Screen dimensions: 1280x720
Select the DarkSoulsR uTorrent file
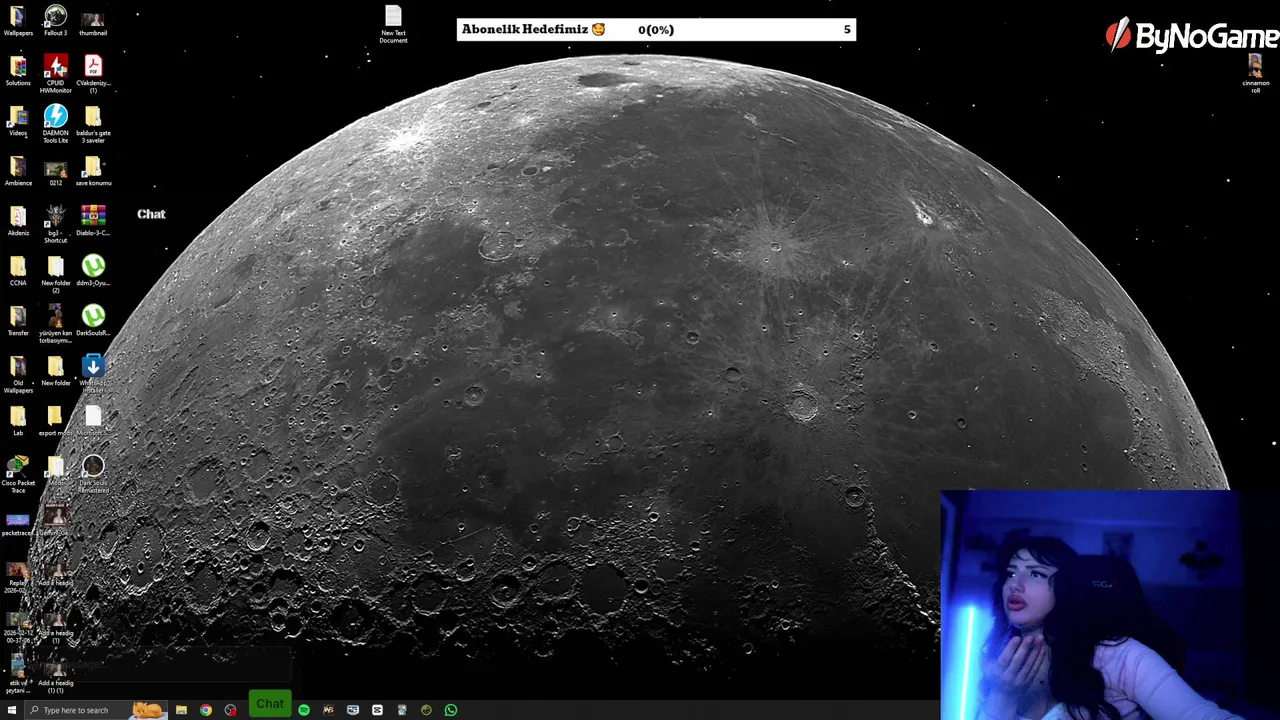93,321
